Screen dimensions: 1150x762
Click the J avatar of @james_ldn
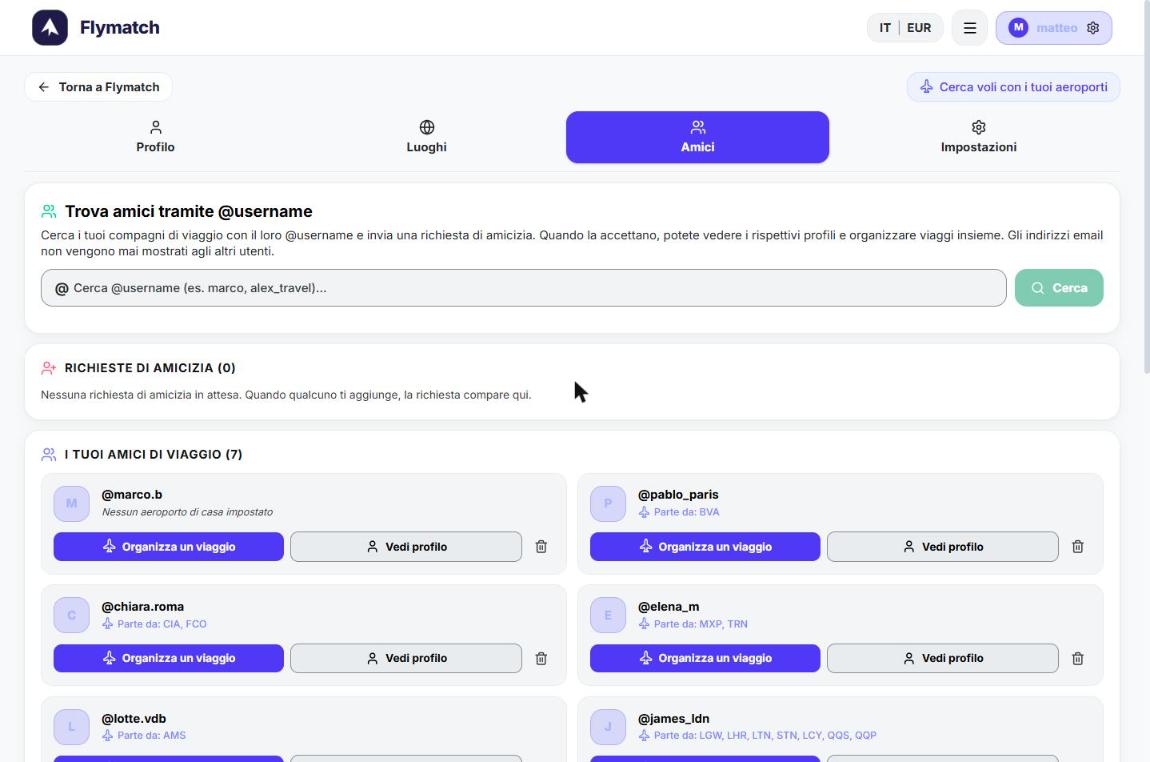(608, 727)
